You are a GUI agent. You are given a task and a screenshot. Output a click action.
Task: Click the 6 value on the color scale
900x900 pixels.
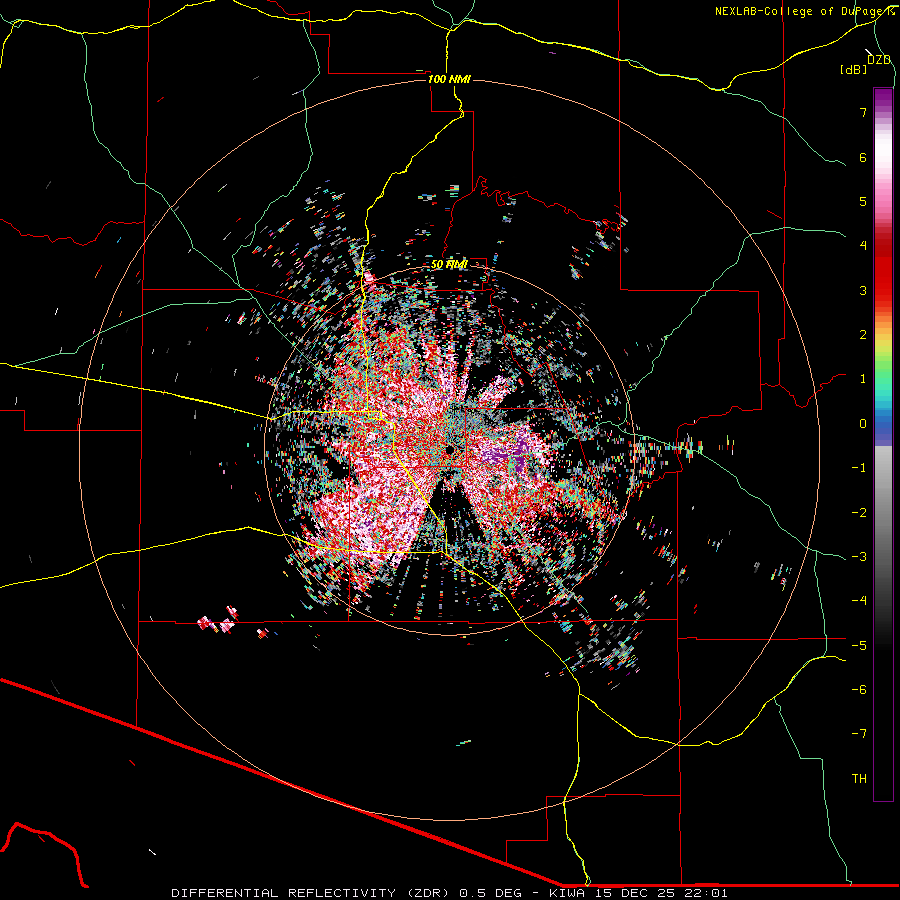(863, 157)
